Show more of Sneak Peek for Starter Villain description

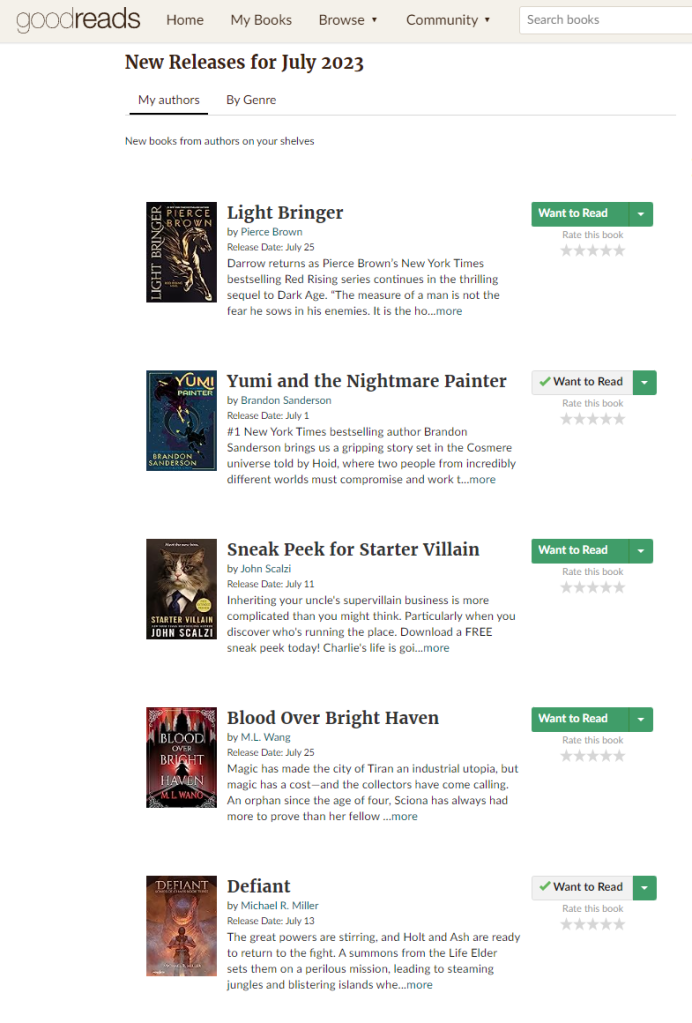(436, 648)
